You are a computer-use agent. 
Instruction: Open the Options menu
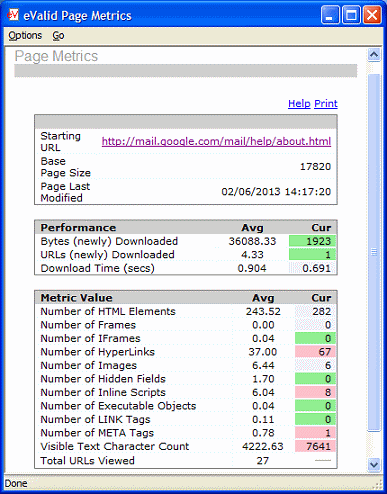coord(25,35)
